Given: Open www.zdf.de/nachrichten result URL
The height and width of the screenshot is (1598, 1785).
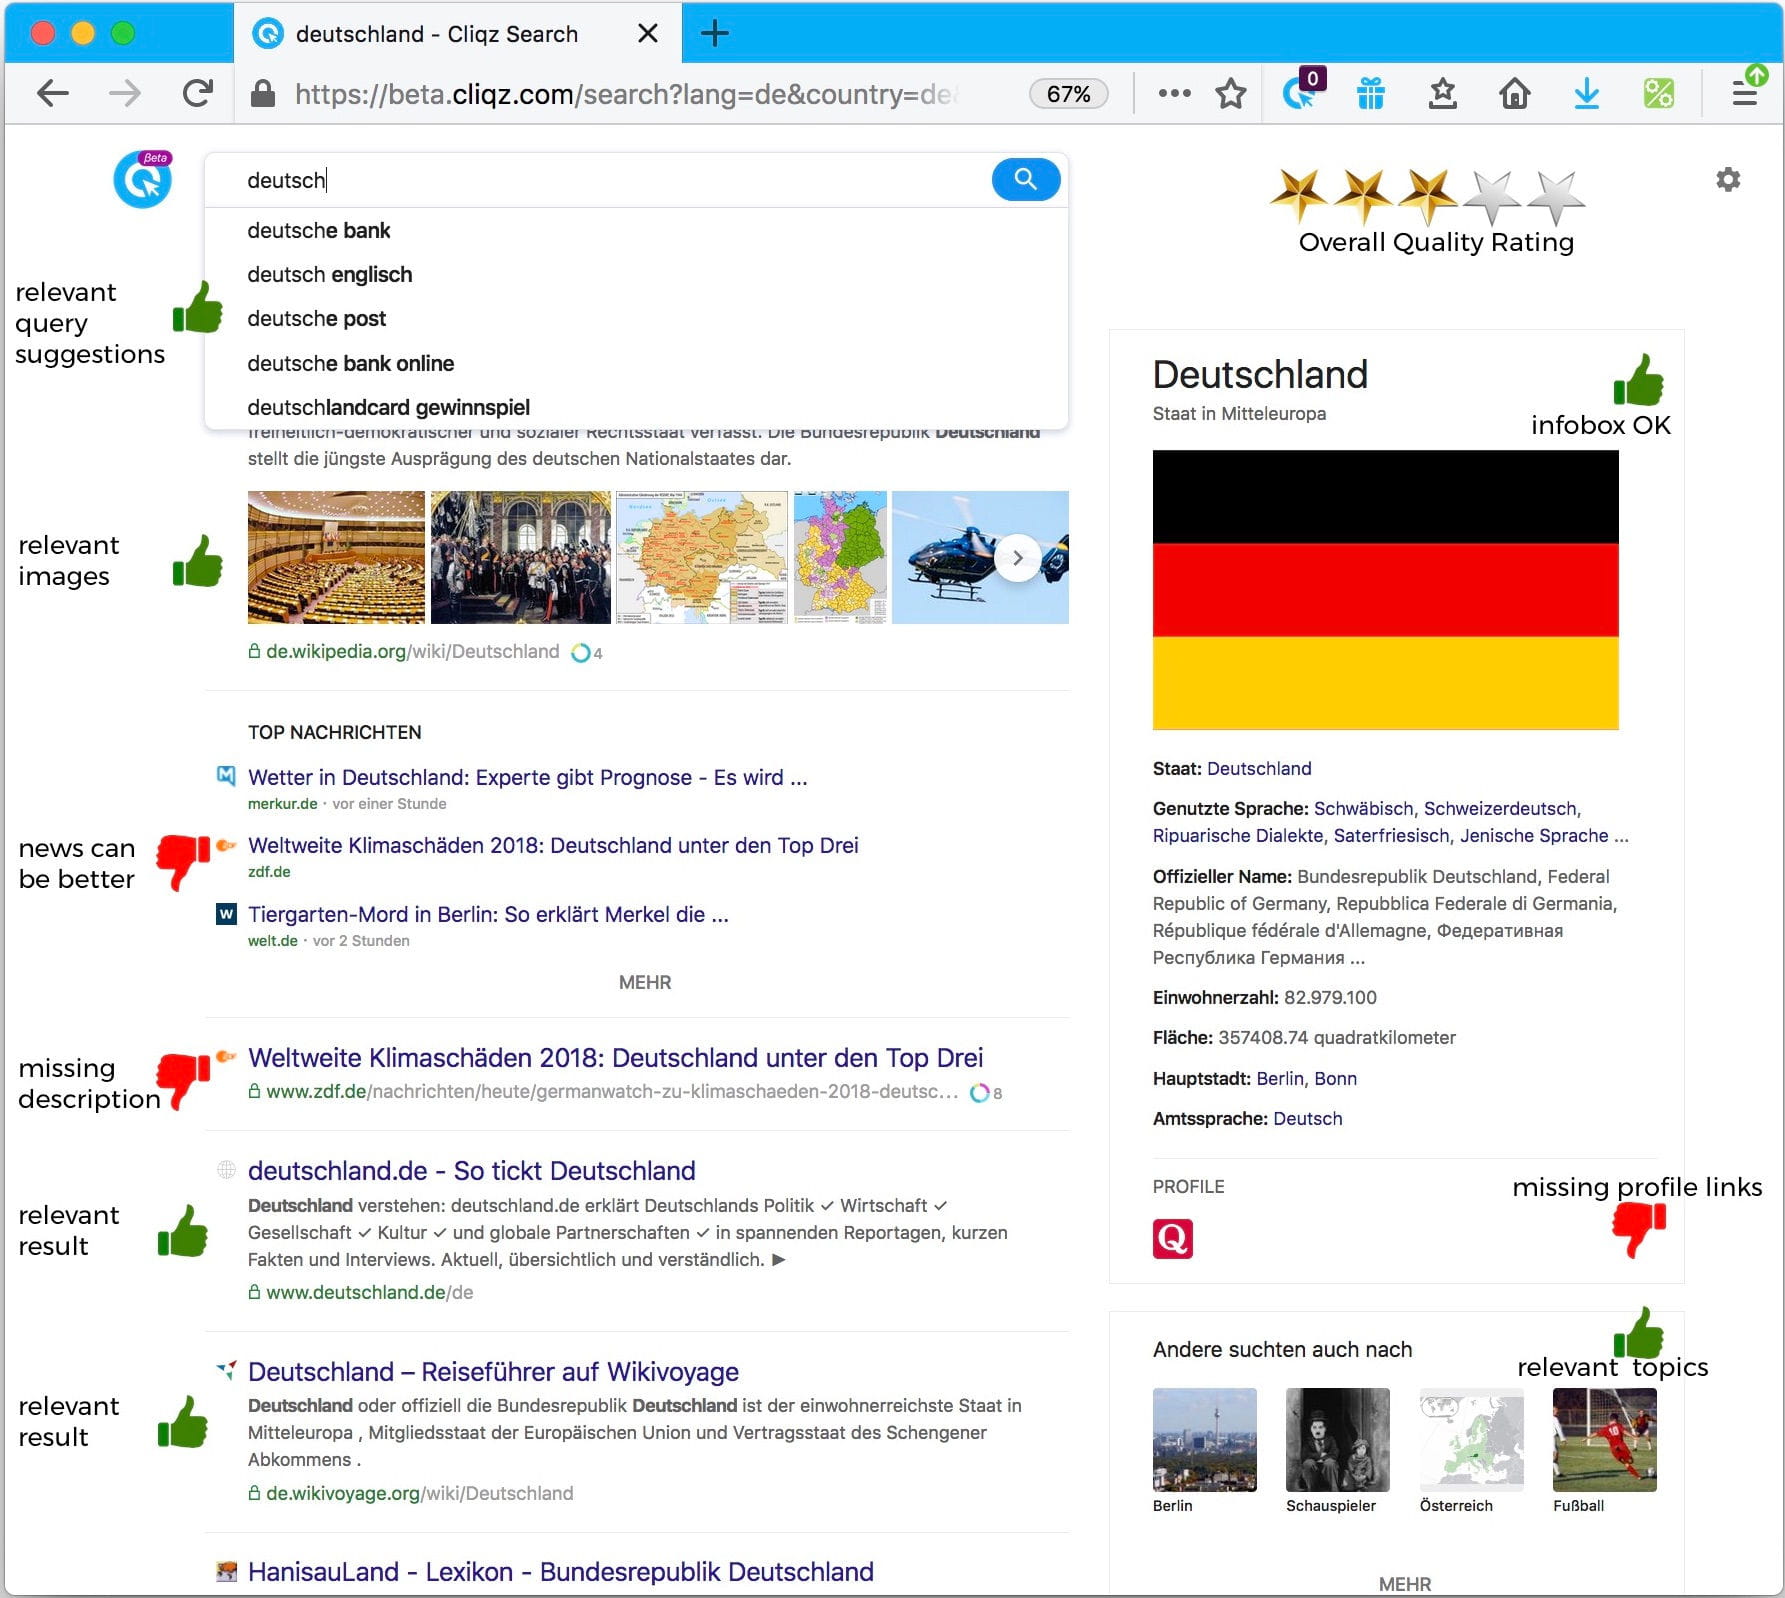Looking at the screenshot, I should click(612, 1092).
